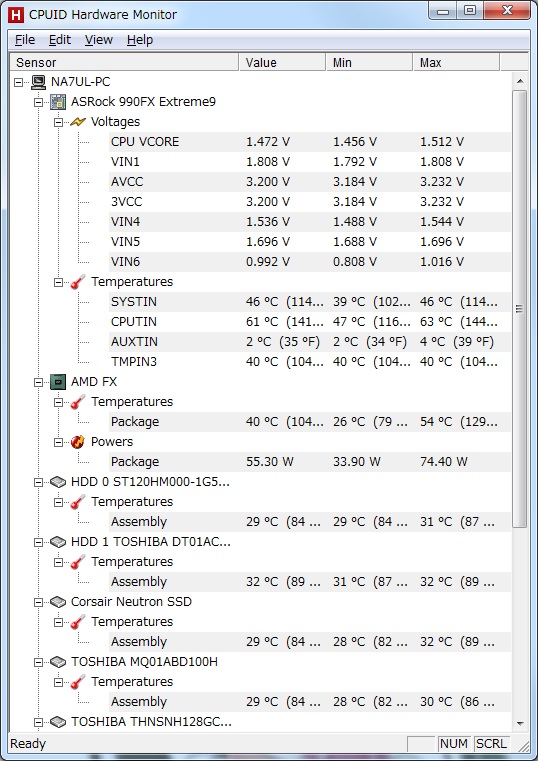Select the SYSTIN temperature row

[310, 302]
